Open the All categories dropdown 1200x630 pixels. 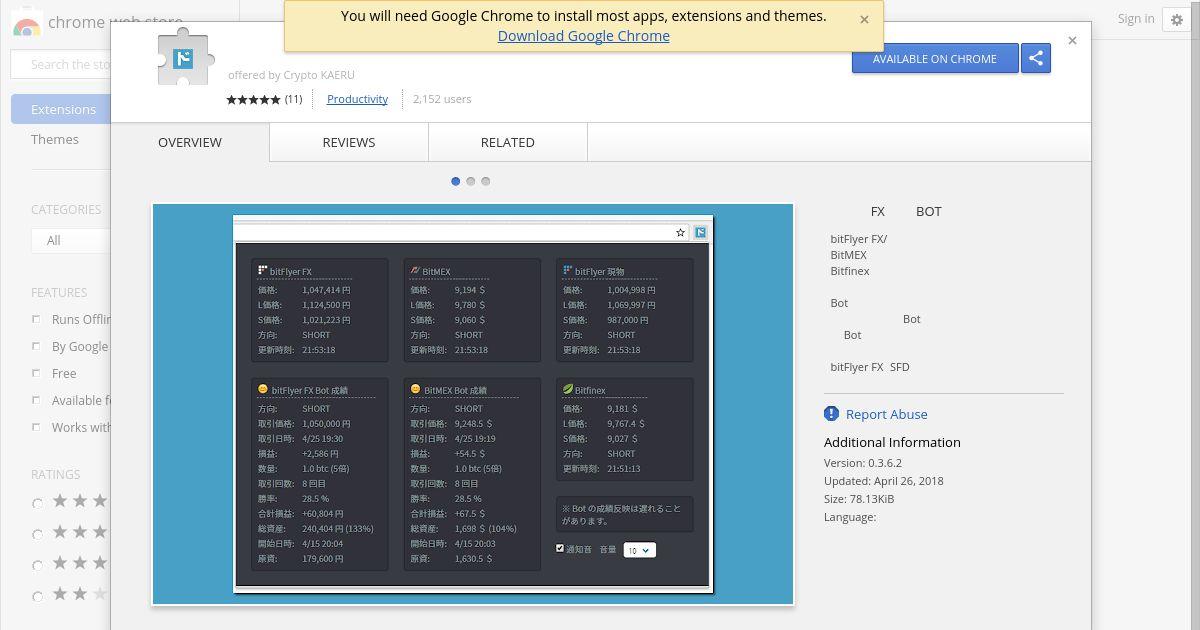point(70,240)
